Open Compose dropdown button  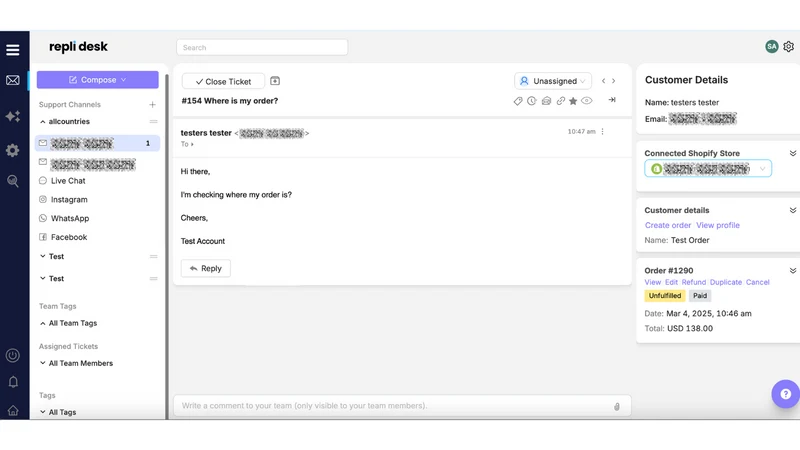pyautogui.click(x=97, y=80)
